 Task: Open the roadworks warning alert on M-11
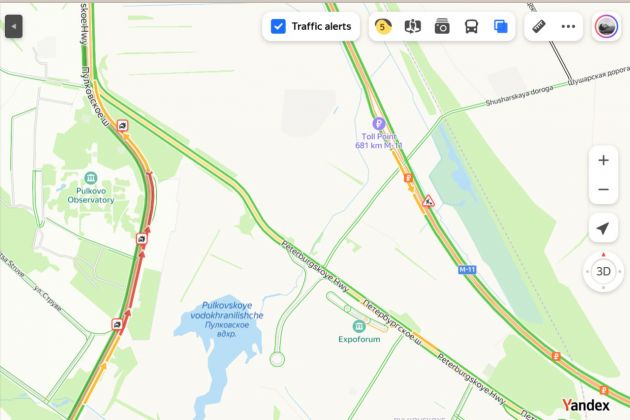[428, 201]
